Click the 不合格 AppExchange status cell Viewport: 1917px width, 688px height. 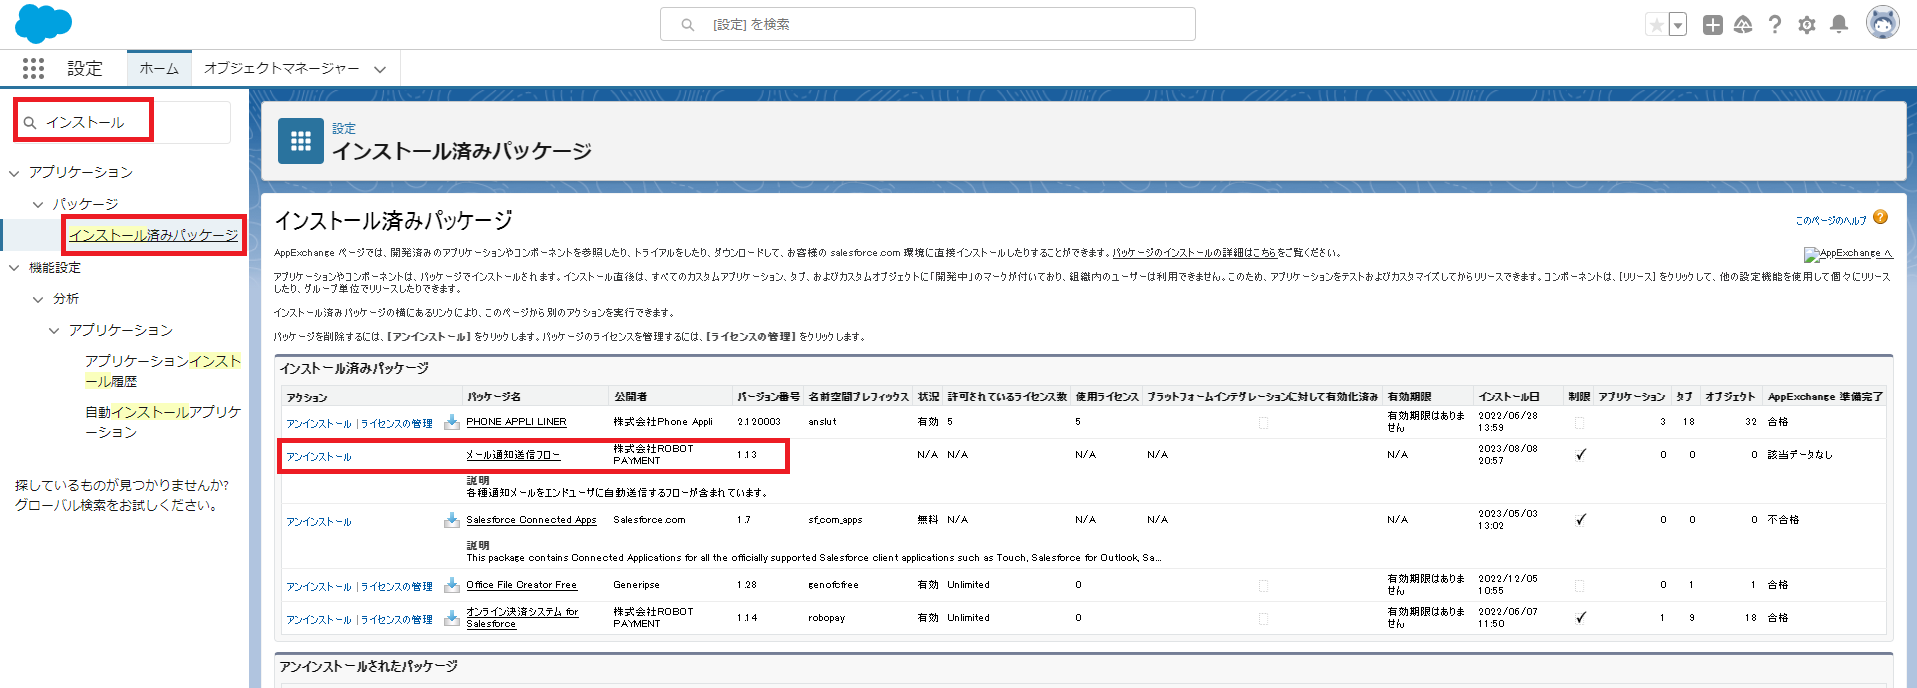click(x=1783, y=520)
